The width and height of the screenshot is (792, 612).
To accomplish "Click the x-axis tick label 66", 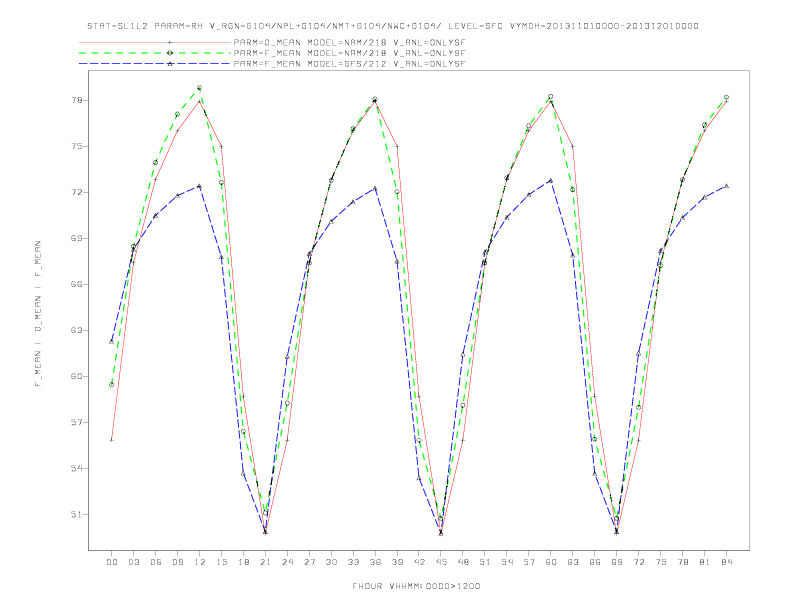I will click(x=595, y=562).
